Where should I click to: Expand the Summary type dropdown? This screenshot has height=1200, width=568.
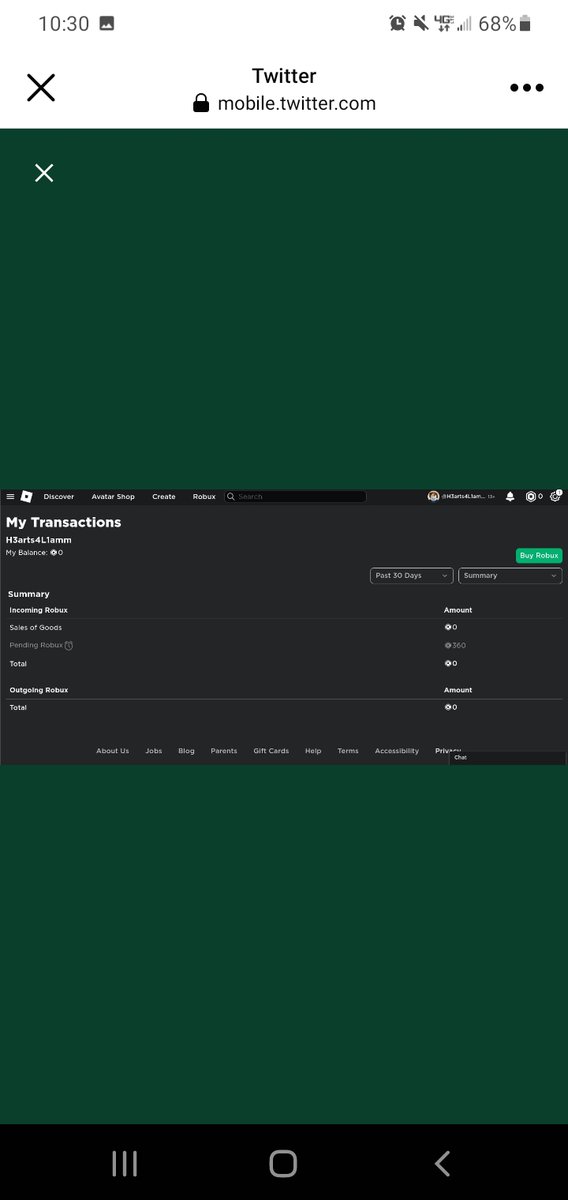510,576
